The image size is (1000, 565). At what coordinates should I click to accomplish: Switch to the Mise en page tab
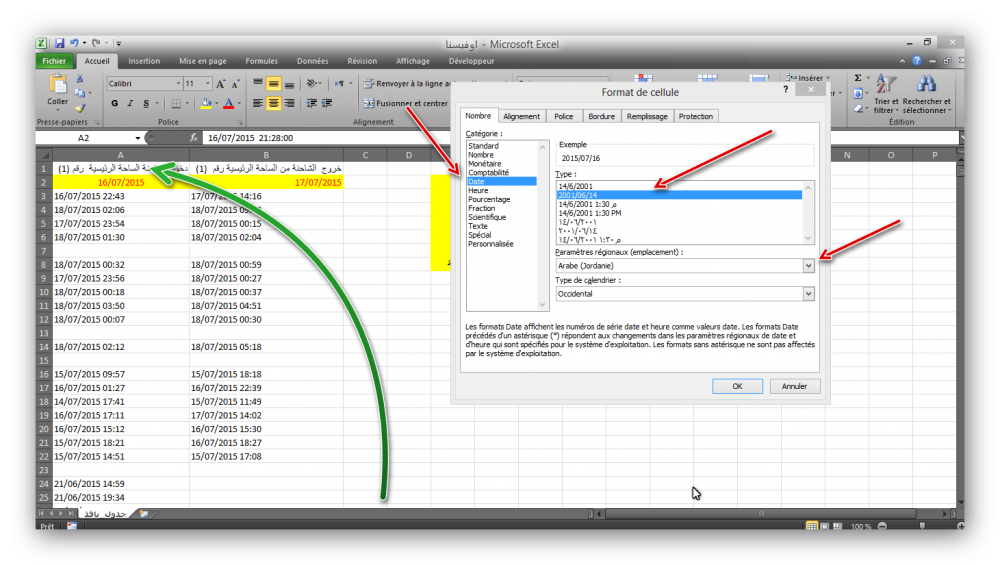pos(203,61)
